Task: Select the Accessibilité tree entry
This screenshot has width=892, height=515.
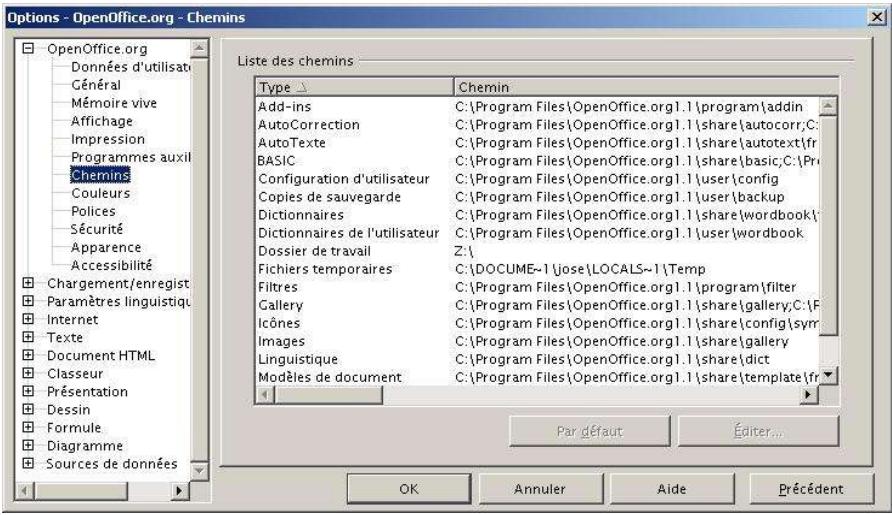Action: pyautogui.click(x=111, y=265)
